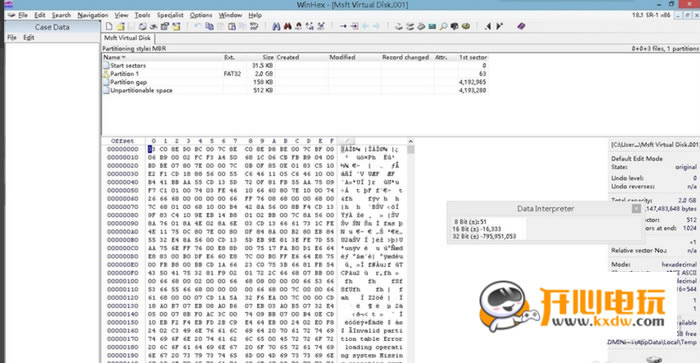Screen dimensions: 700x363
Task: Click the blue binoculars Find Text icon
Action: (x=276, y=27)
